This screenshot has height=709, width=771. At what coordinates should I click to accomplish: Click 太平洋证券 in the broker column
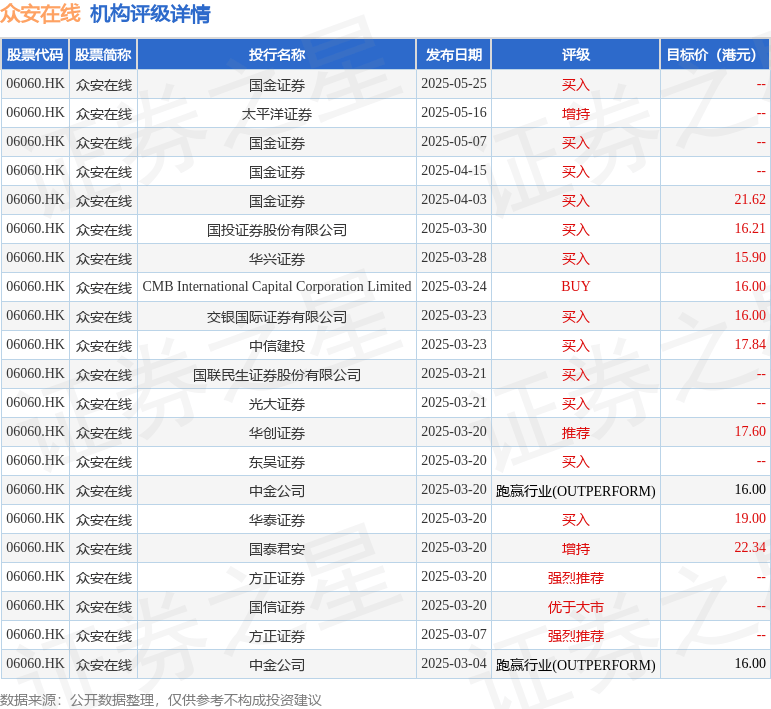coord(277,114)
